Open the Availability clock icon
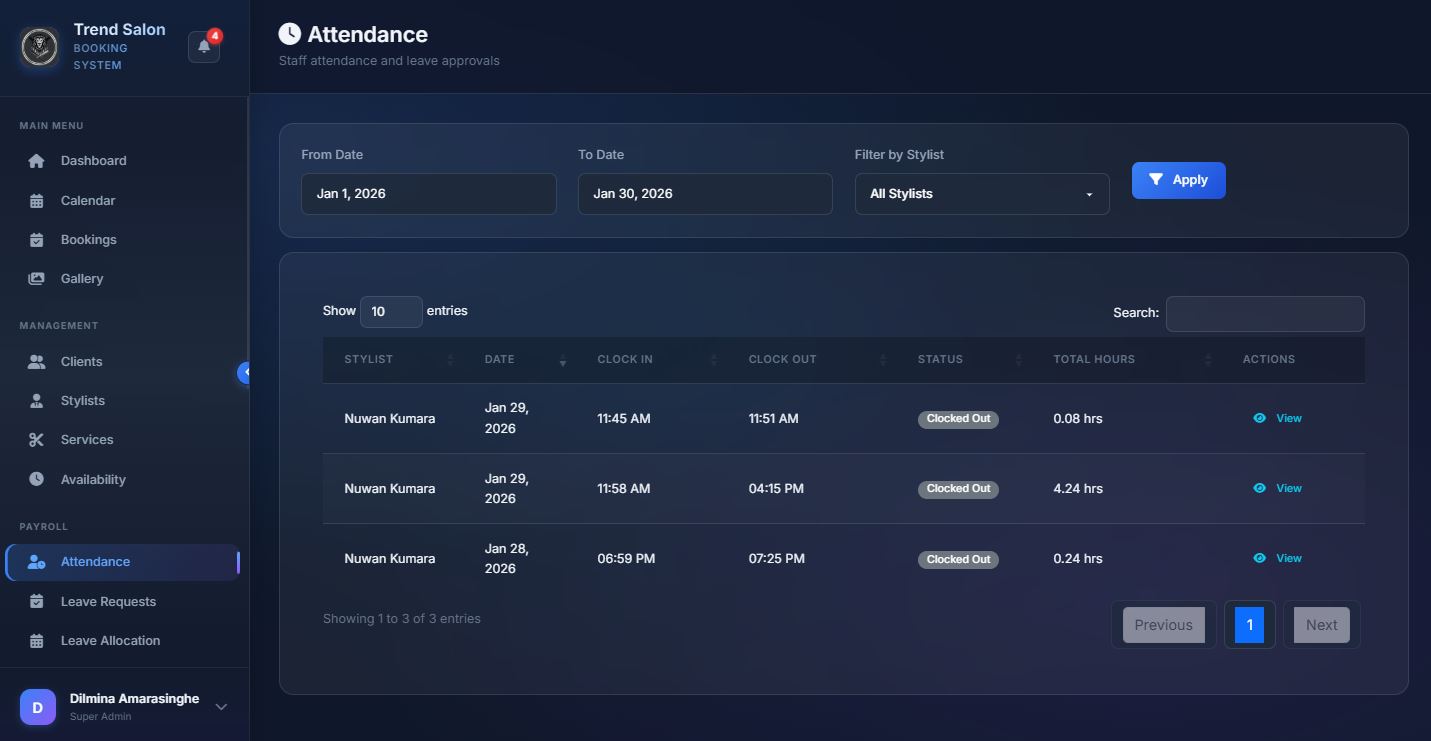 click(x=36, y=479)
